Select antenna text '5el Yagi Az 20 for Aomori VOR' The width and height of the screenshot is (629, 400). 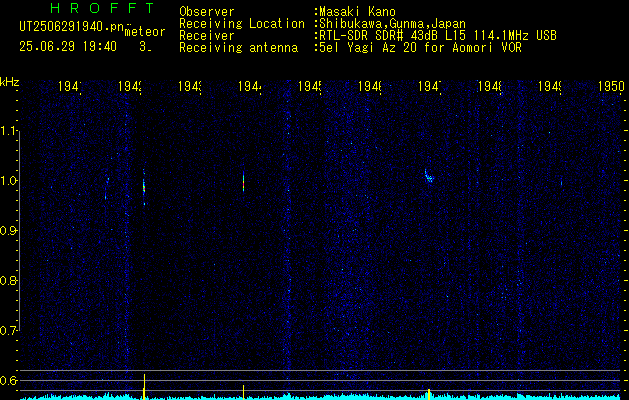418,48
